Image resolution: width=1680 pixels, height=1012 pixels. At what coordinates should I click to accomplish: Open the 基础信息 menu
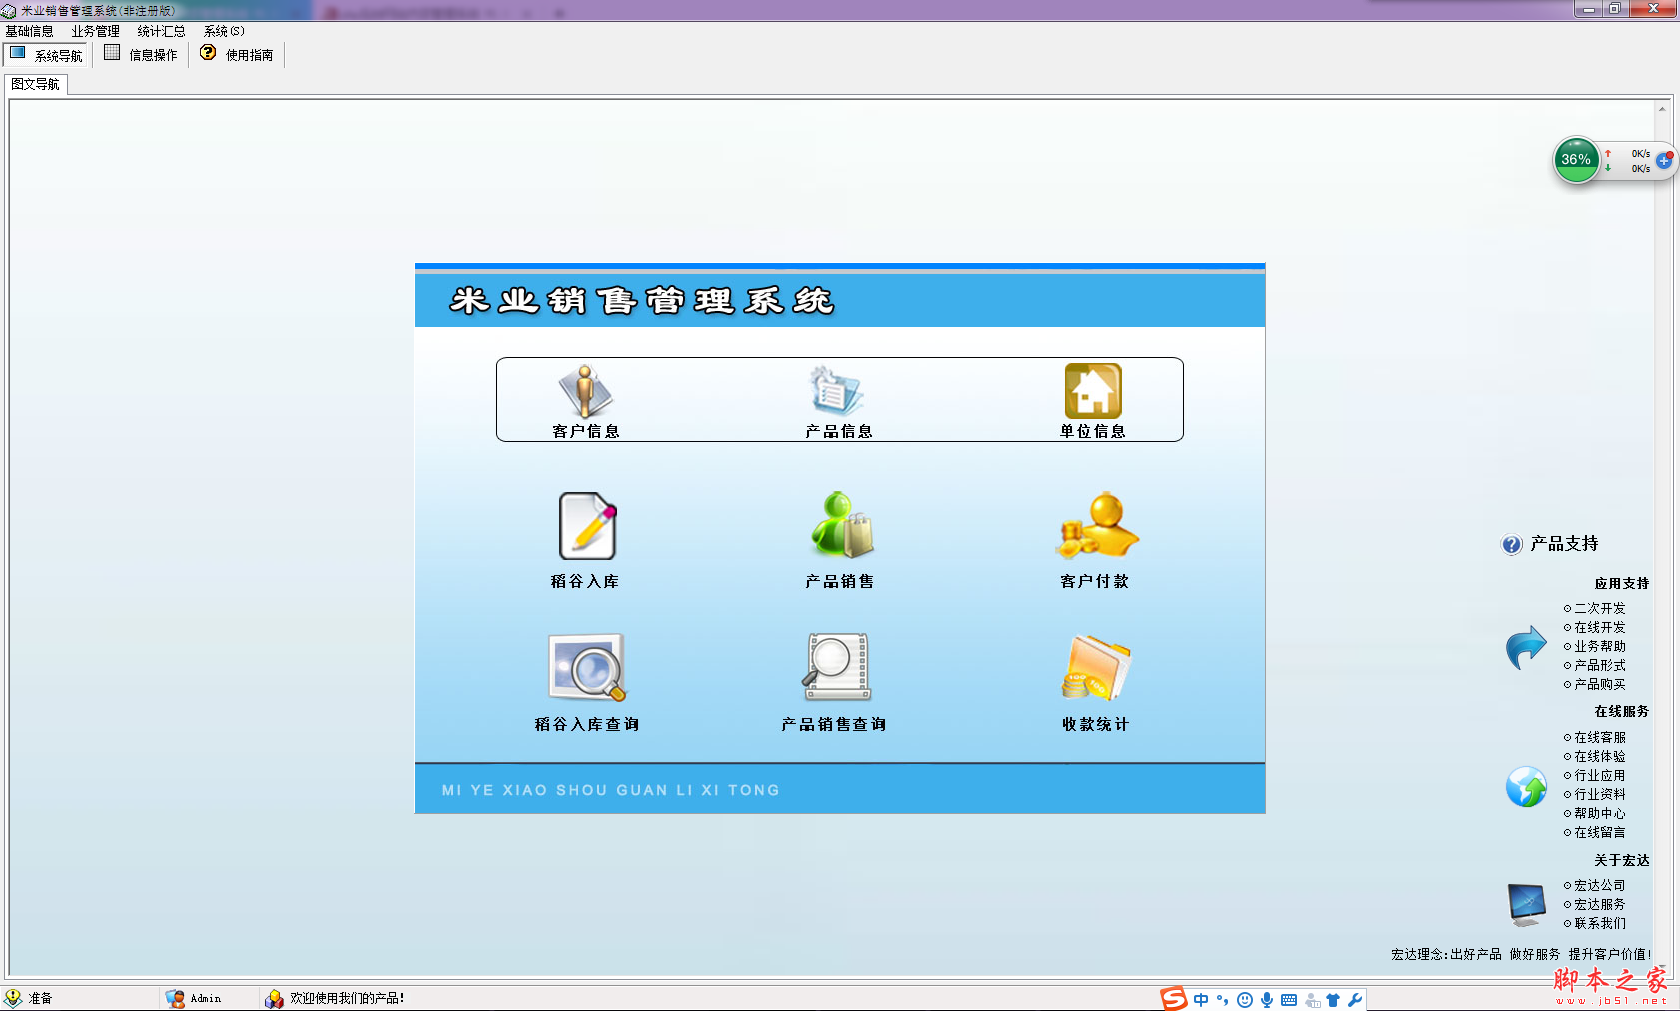30,31
